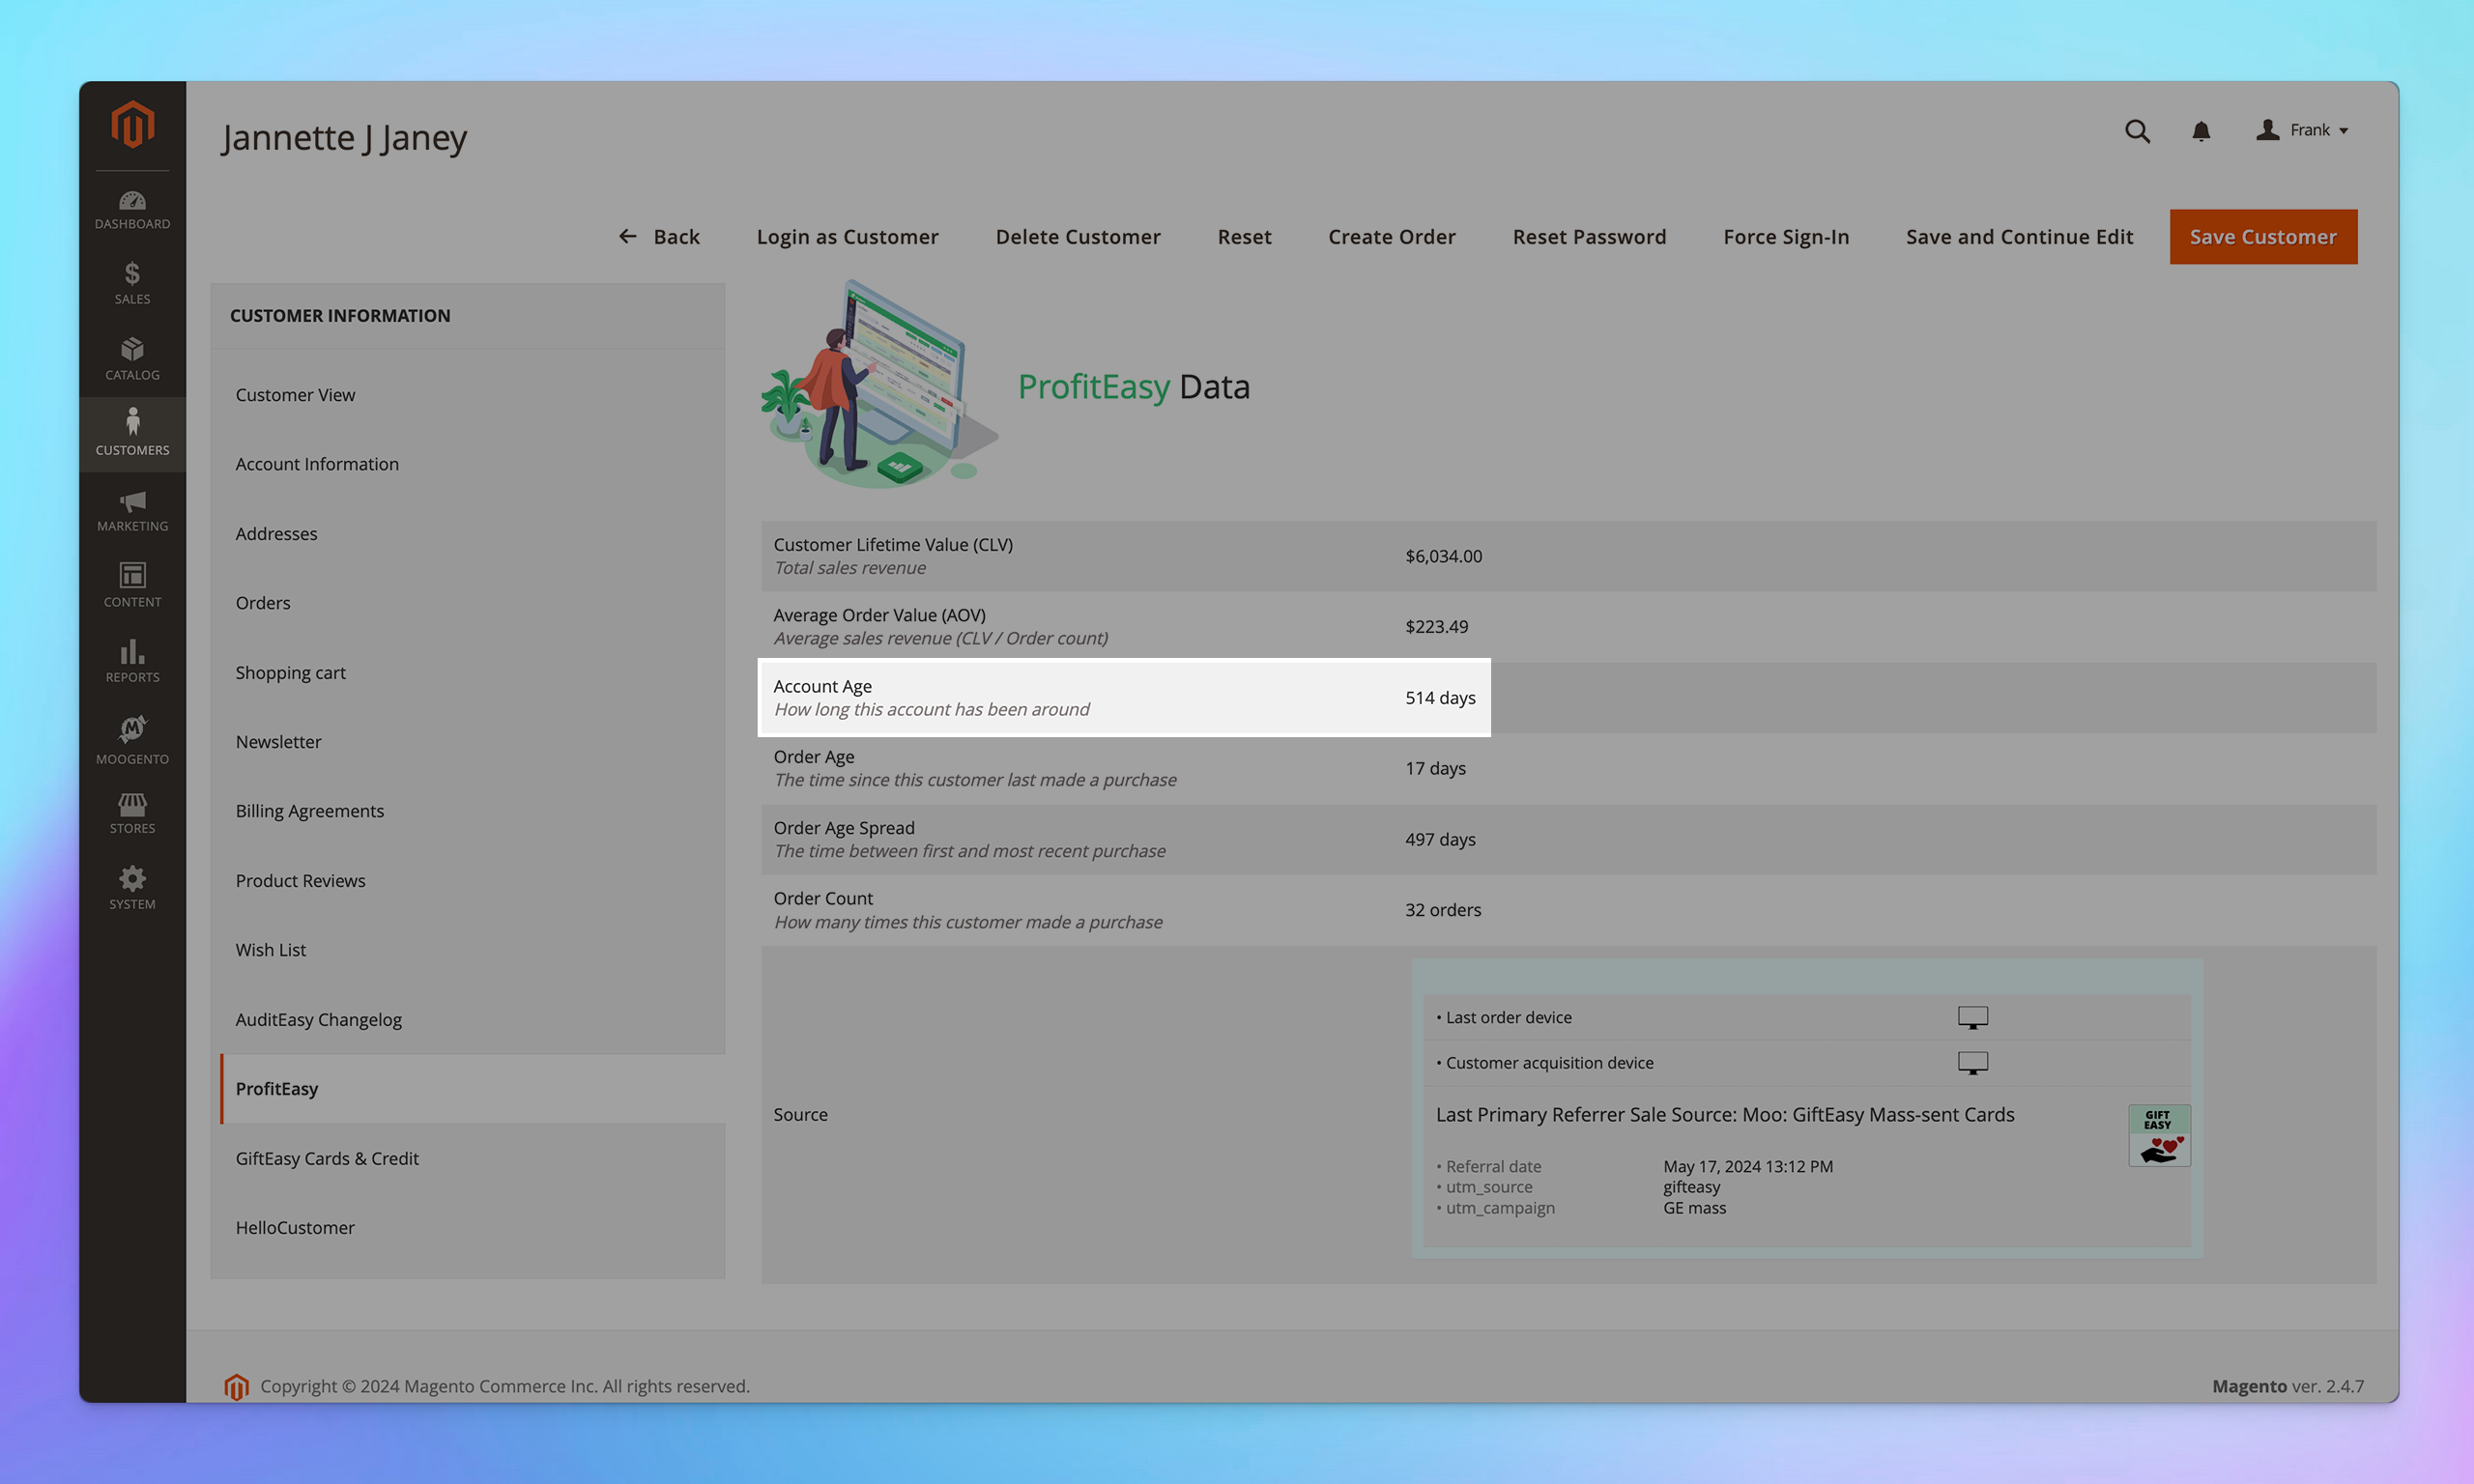Open the Newsletter tab

pyautogui.click(x=468, y=742)
